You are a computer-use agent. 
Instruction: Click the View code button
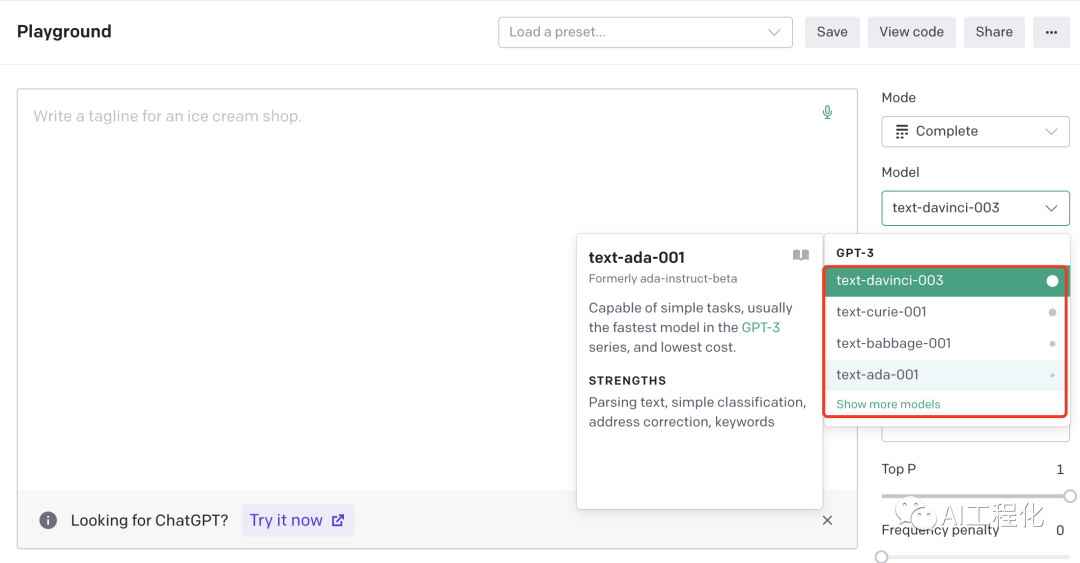click(911, 32)
